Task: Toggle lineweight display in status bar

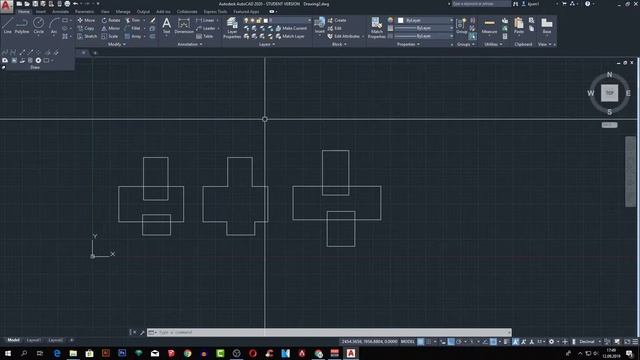Action: (506, 342)
